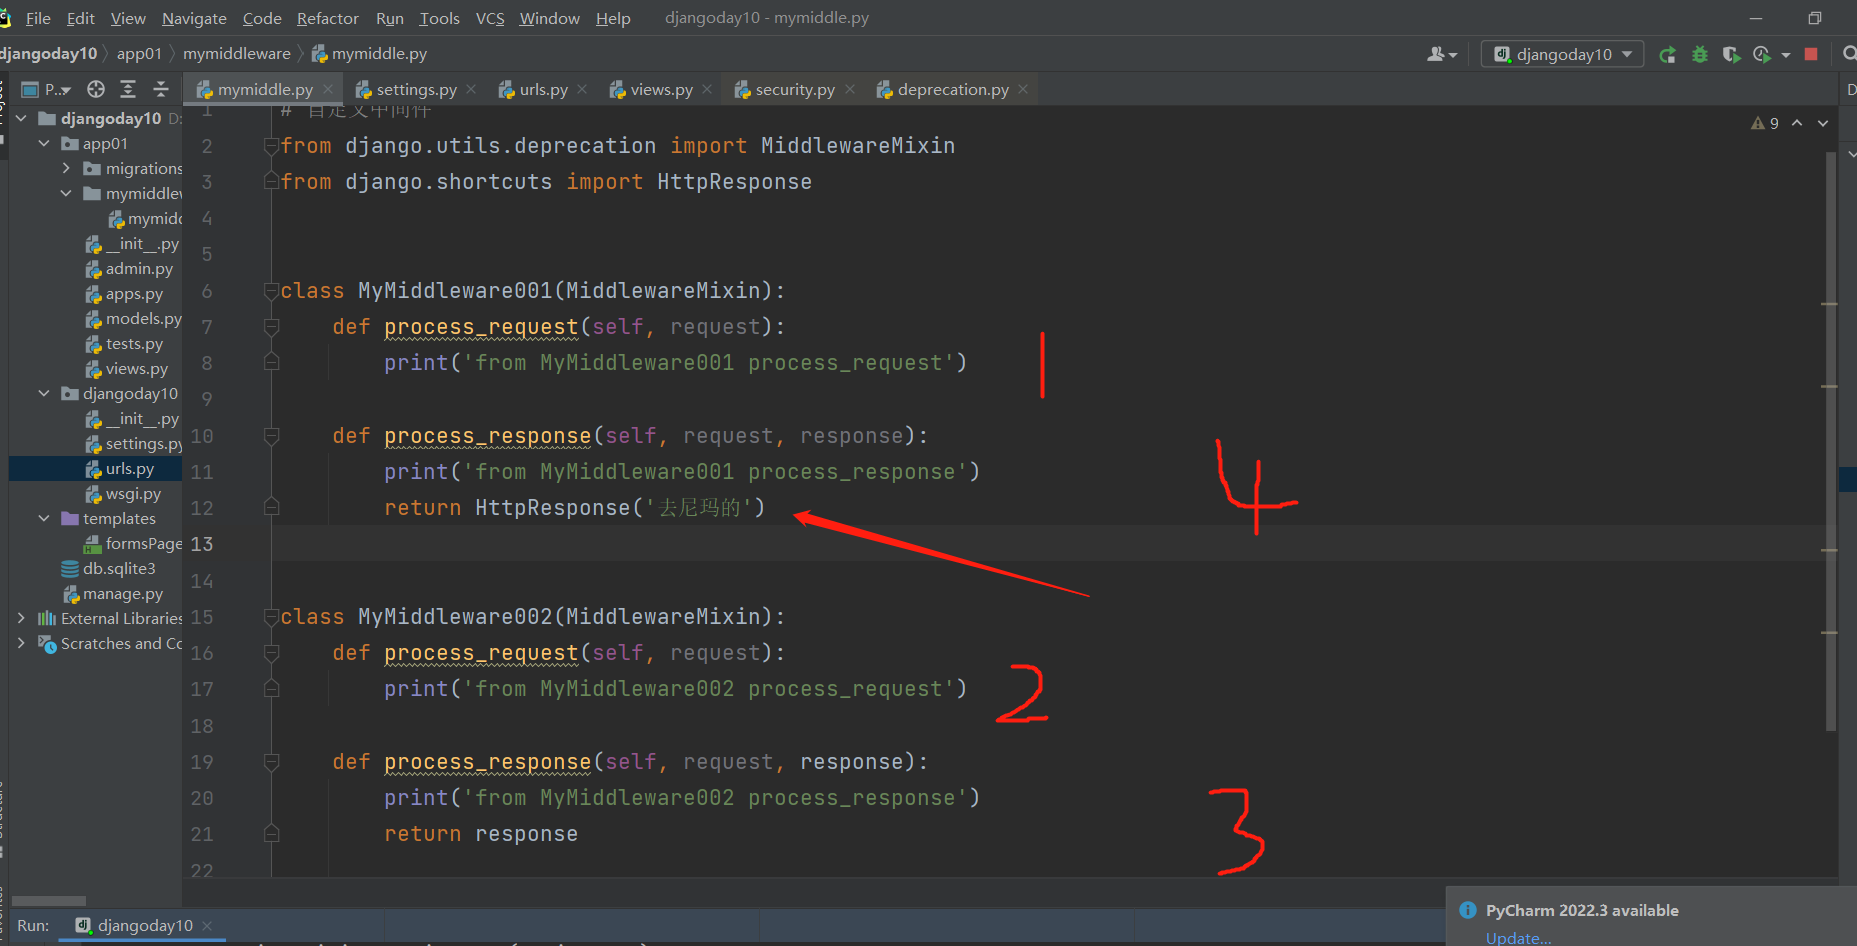Close the urls.py editor tab
Image resolution: width=1857 pixels, height=946 pixels.
click(582, 89)
